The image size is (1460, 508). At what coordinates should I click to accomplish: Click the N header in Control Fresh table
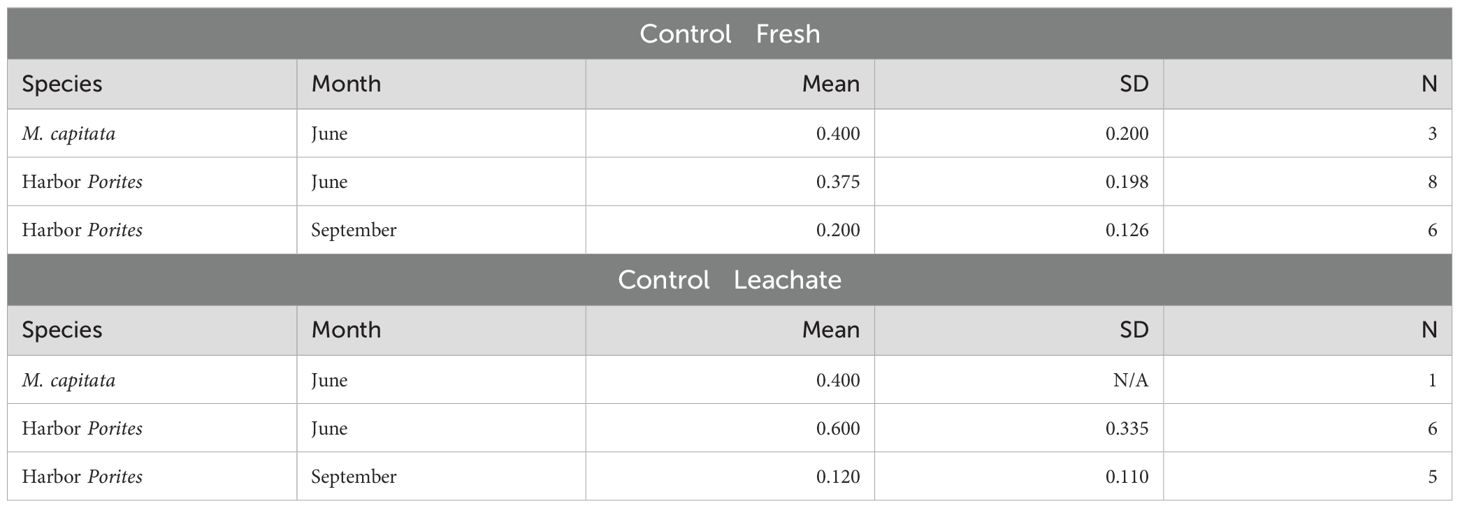click(x=1308, y=84)
